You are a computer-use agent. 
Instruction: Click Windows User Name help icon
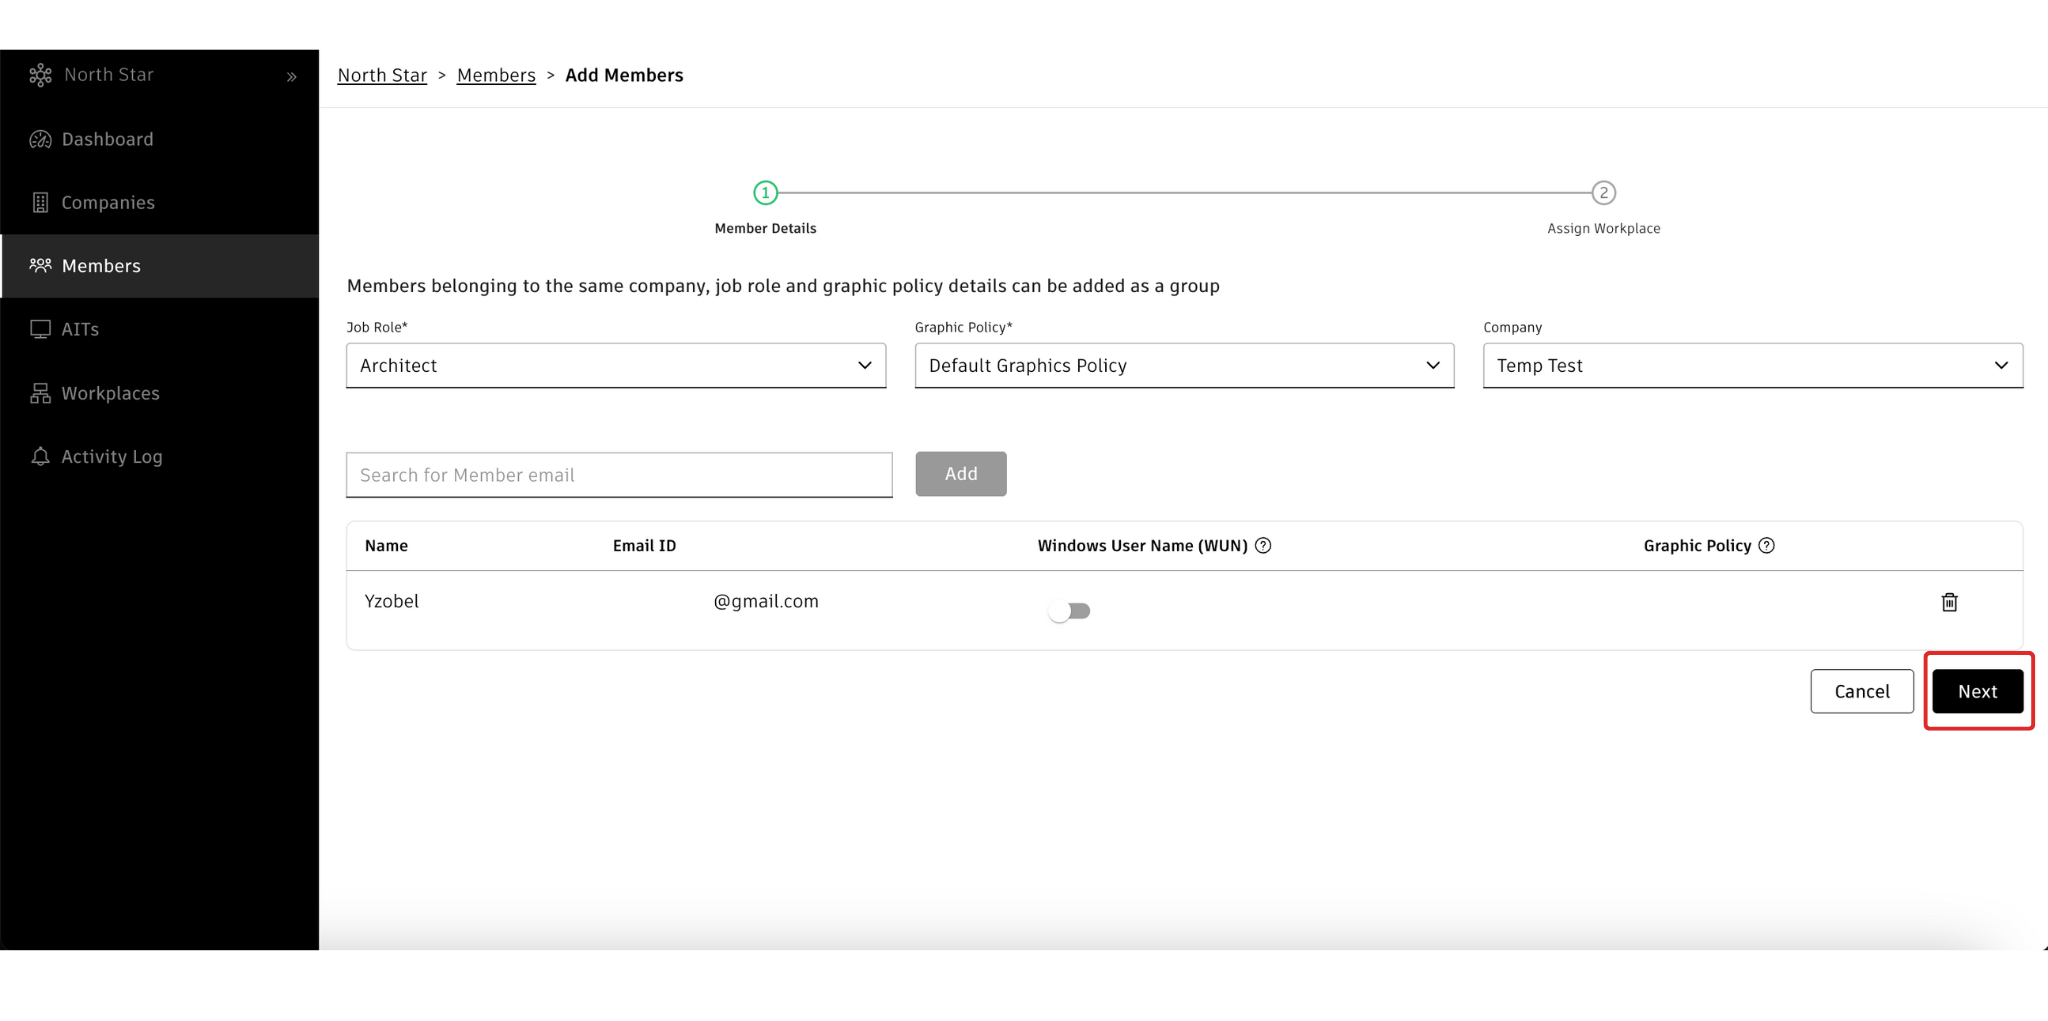1263,546
